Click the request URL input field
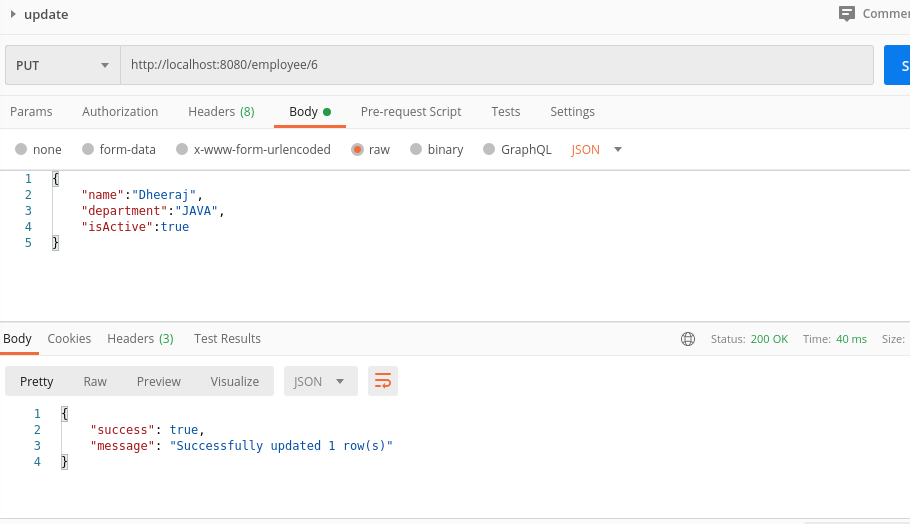The width and height of the screenshot is (910, 524). [496, 65]
